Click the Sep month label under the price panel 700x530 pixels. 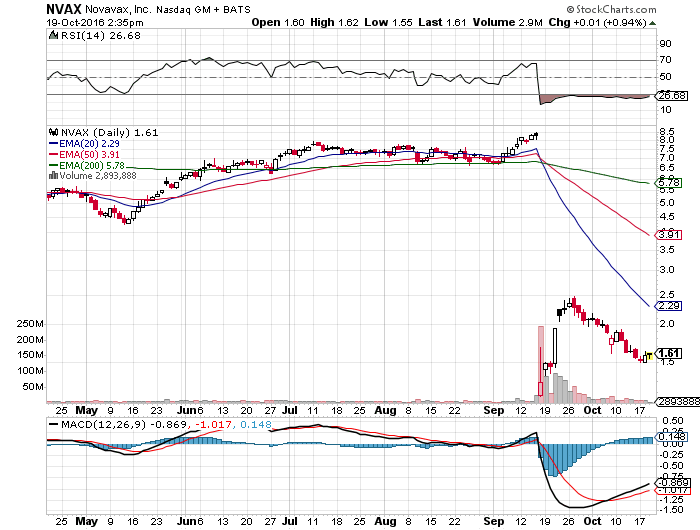(493, 410)
